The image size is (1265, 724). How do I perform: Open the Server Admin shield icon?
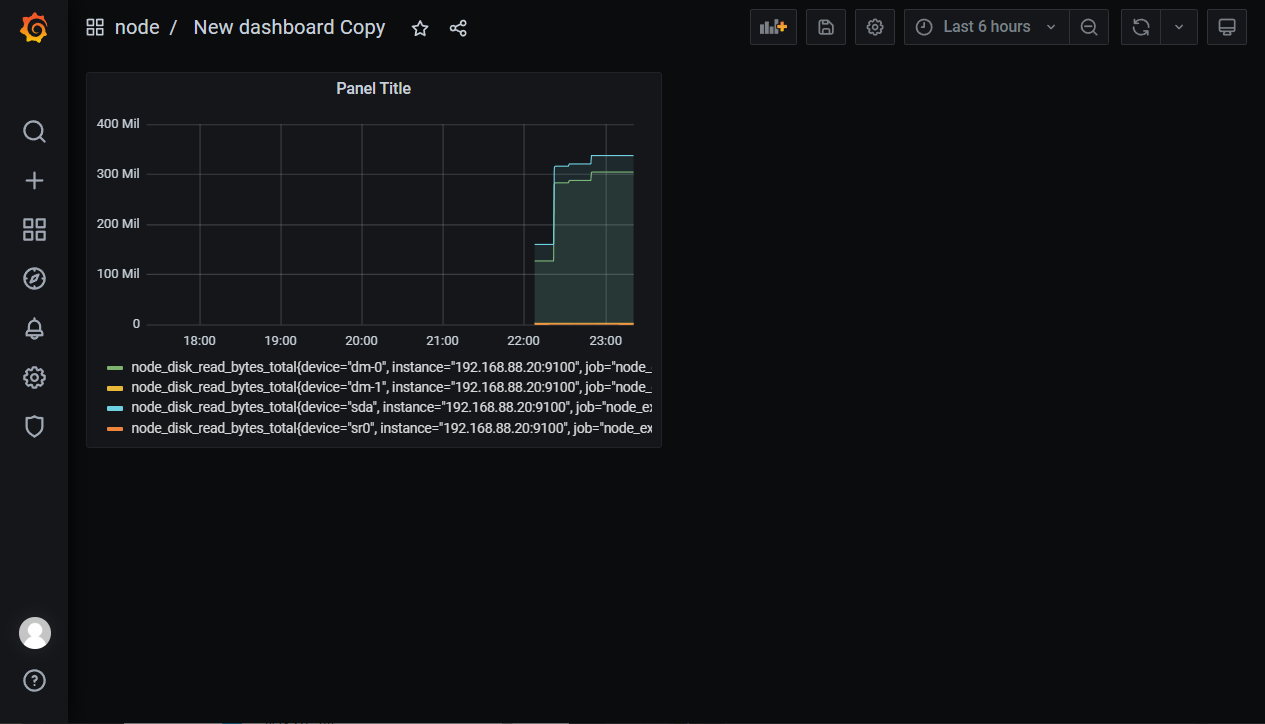click(x=34, y=427)
